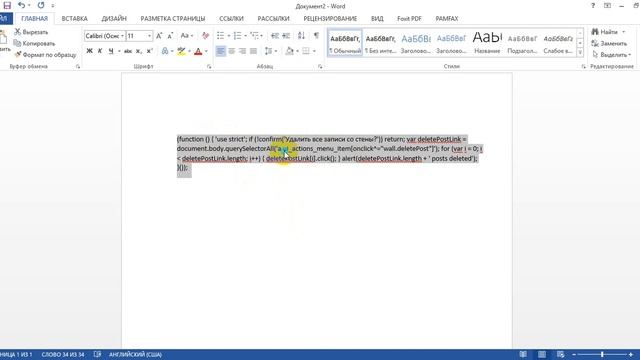Center the text
The height and width of the screenshot is (360, 640).
232,51
